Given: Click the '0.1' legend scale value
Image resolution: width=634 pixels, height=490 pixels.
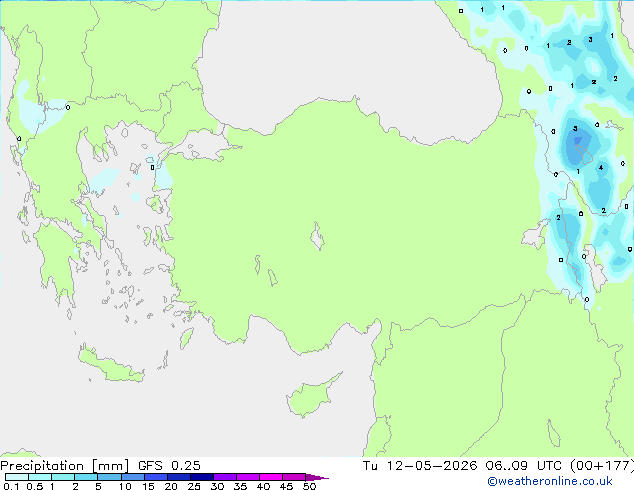Looking at the screenshot, I should [x=11, y=486].
